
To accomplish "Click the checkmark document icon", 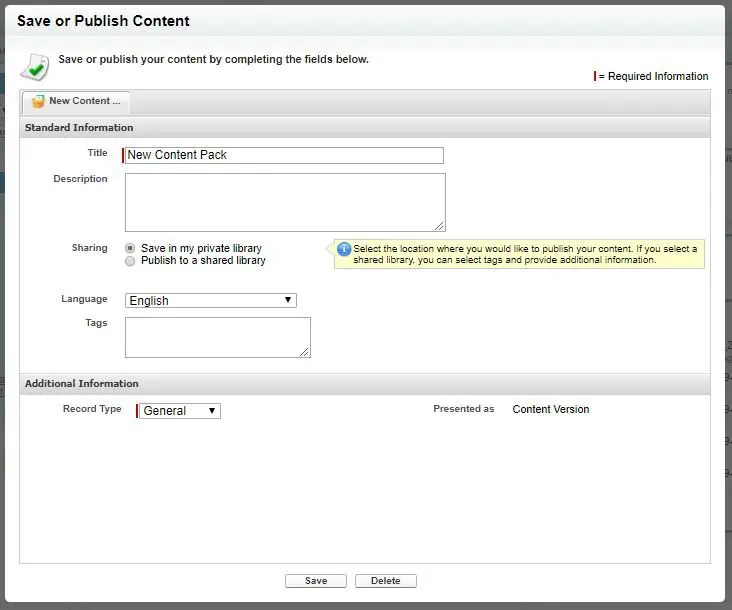I will point(34,67).
